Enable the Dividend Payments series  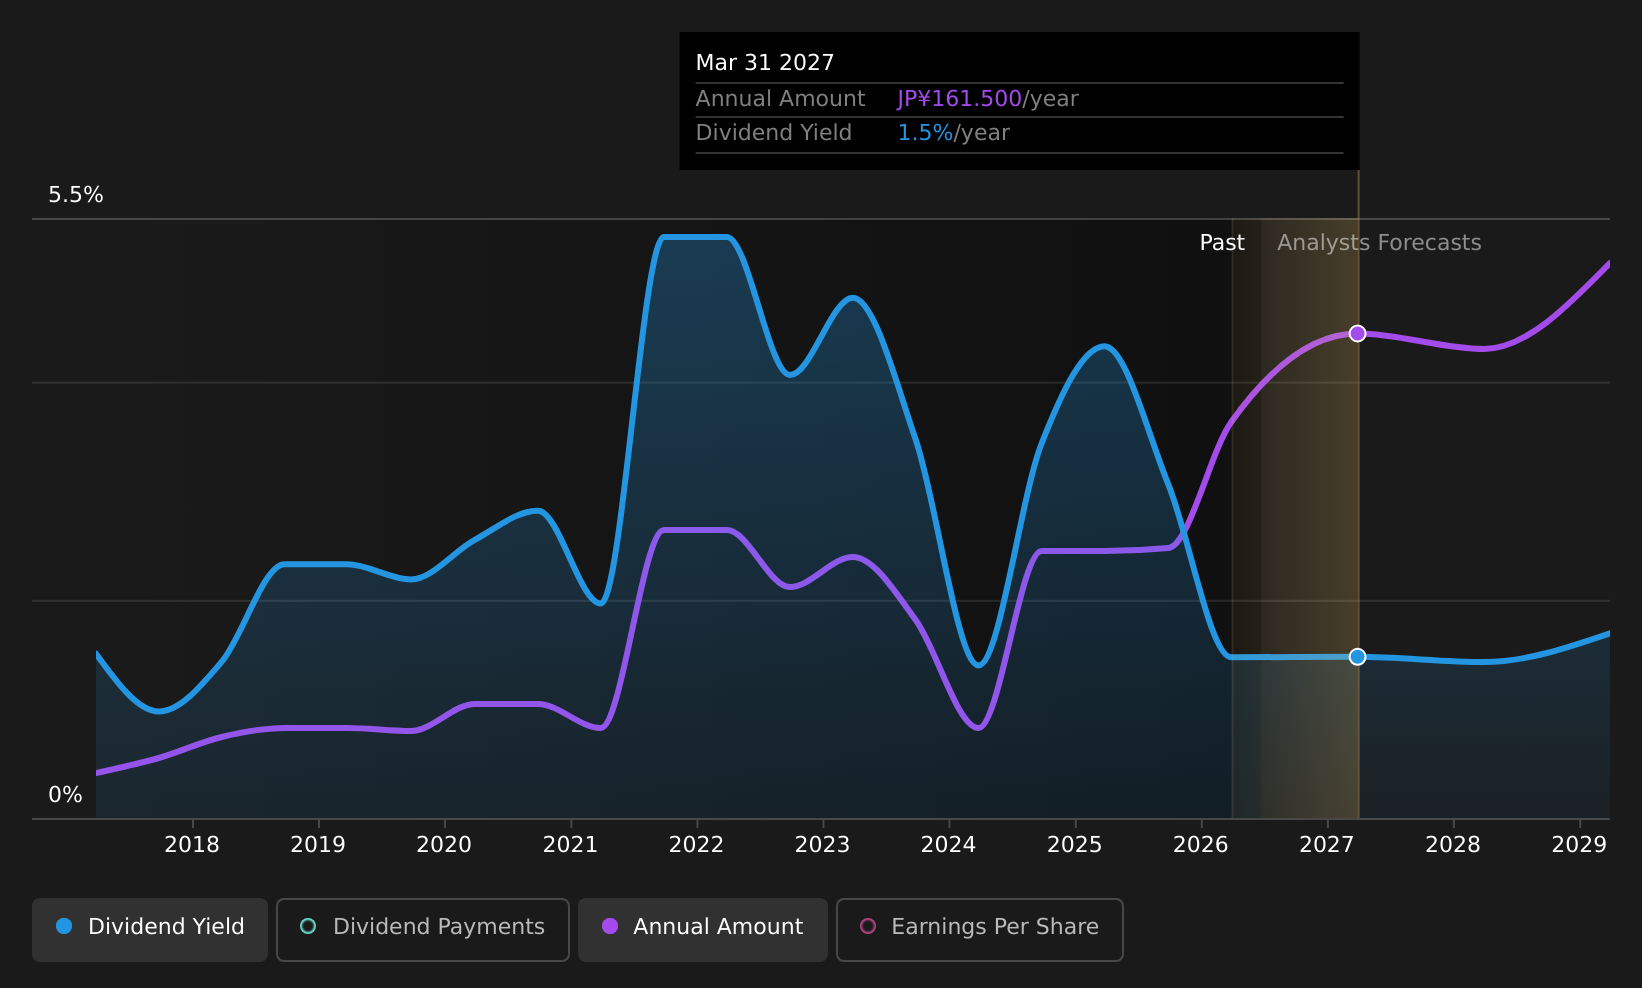pos(422,929)
